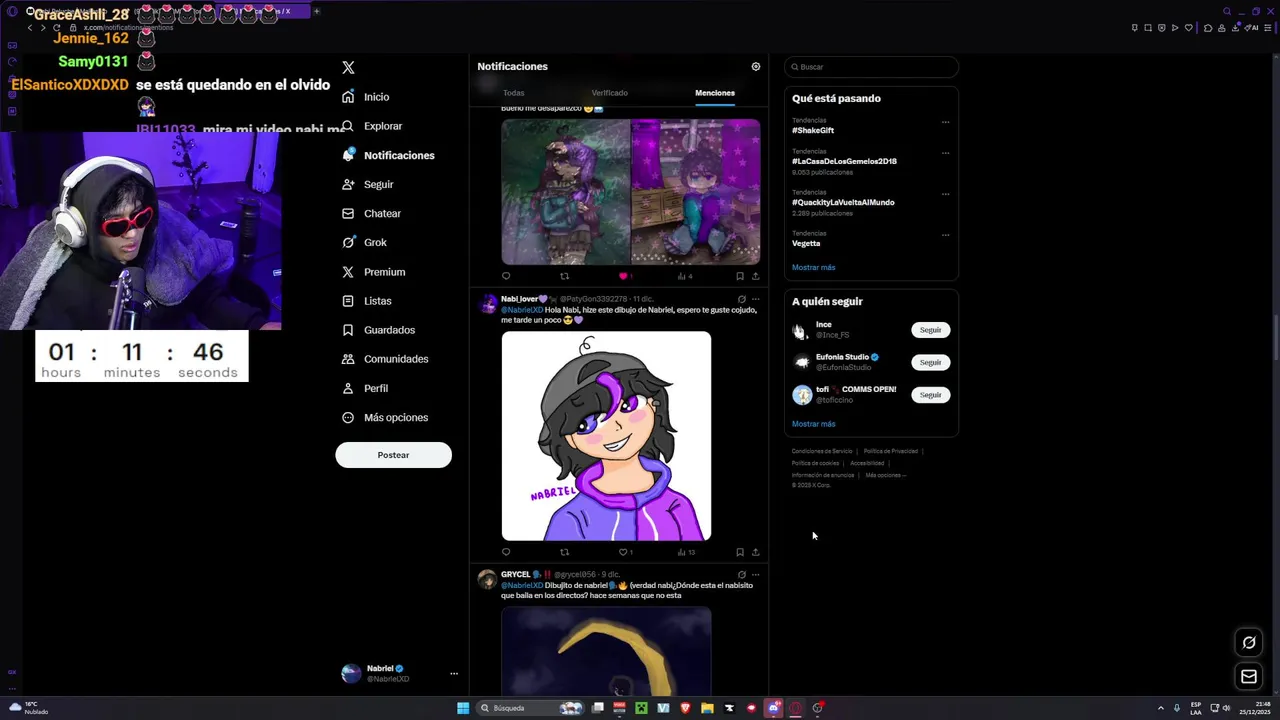Open the Nabriel drawing image
Image resolution: width=1280 pixels, height=720 pixels.
[606, 436]
